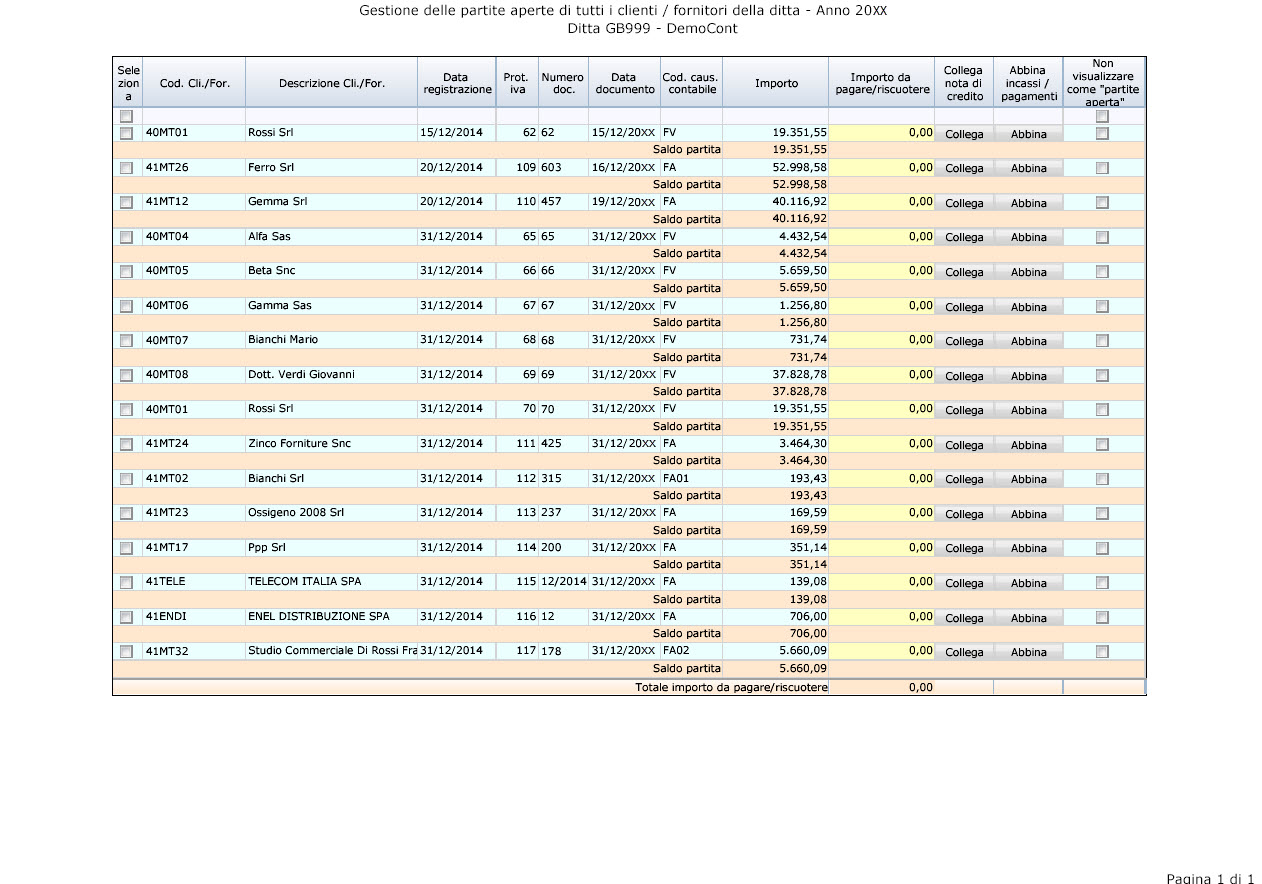
Task: Click the 'Numero doc.' column header
Action: click(x=563, y=83)
